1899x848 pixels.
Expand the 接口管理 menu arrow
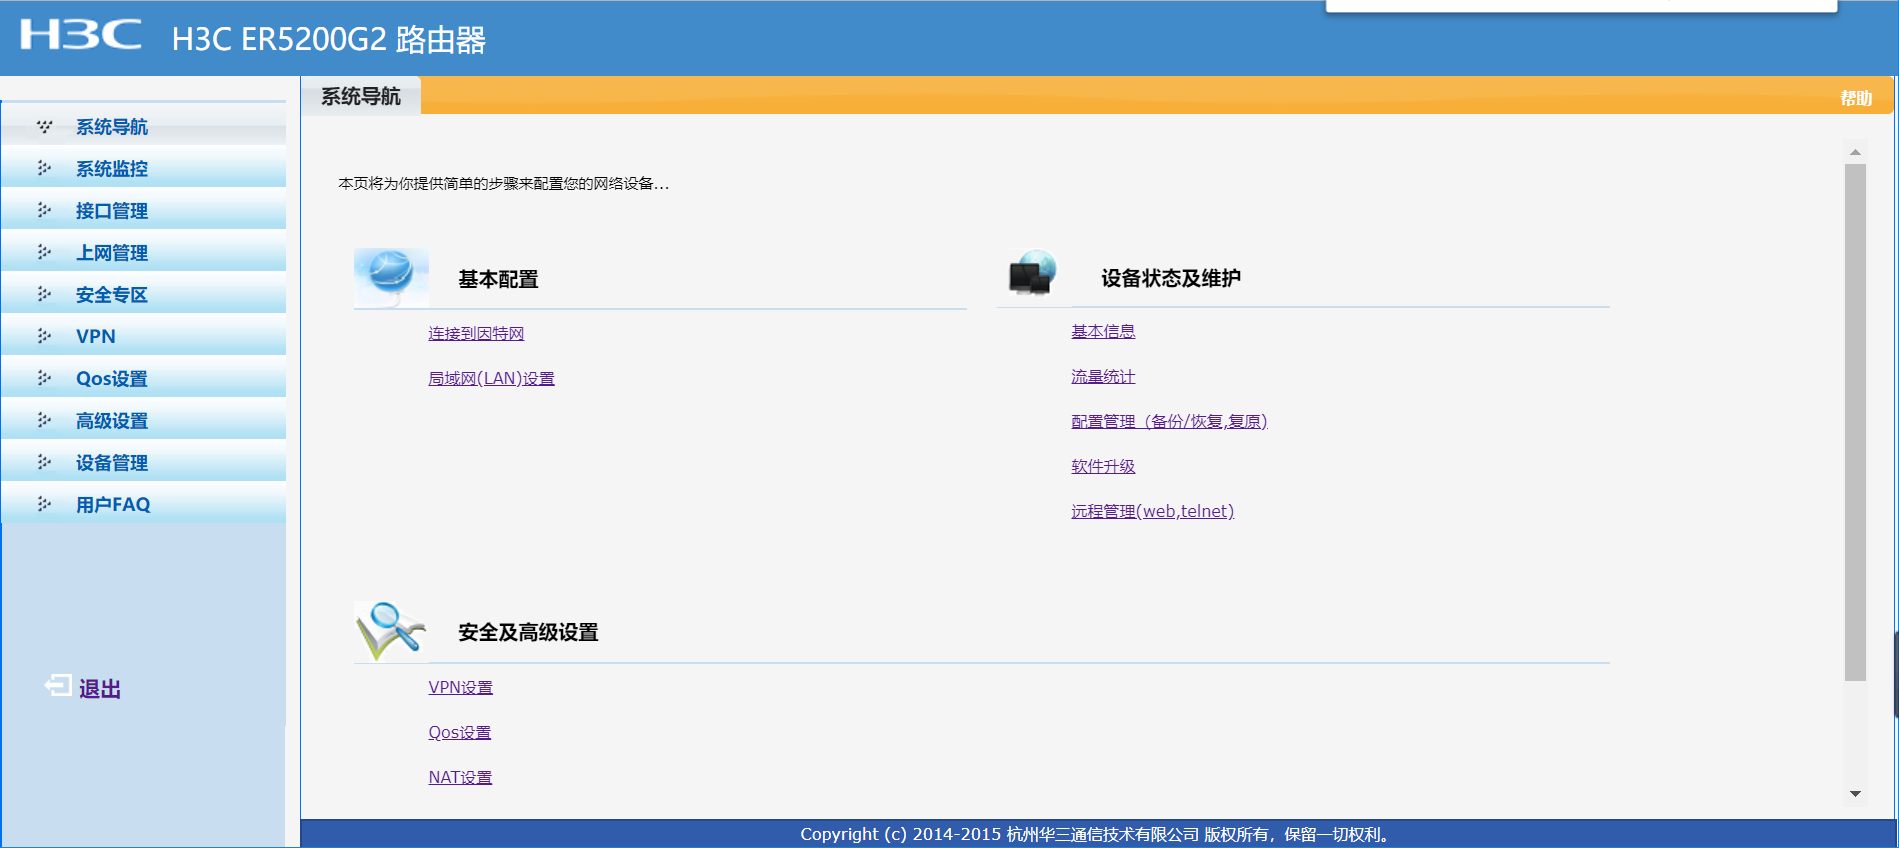(x=44, y=210)
